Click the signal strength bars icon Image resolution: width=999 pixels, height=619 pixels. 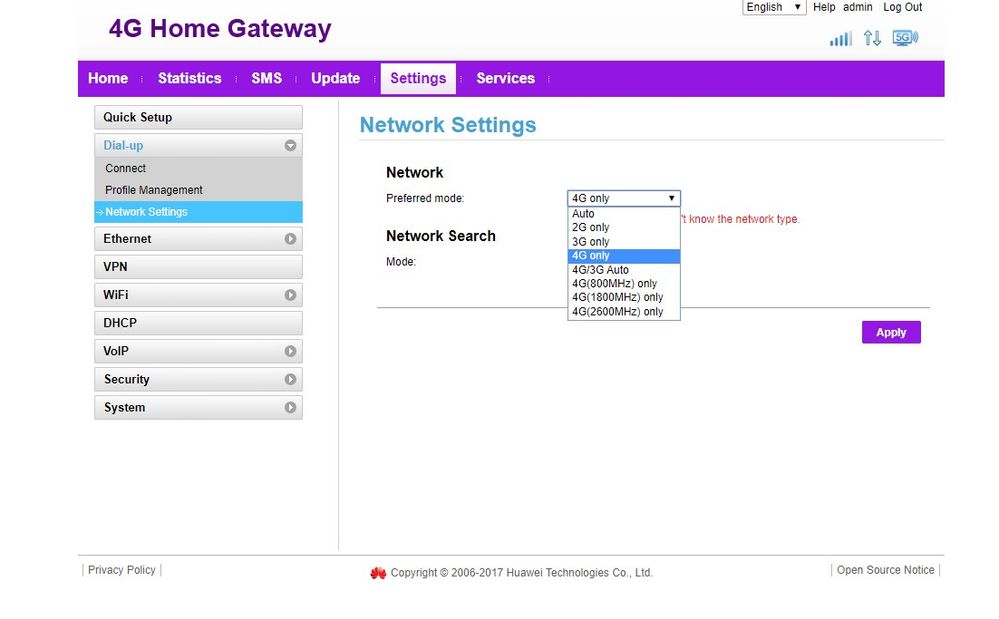click(x=840, y=39)
